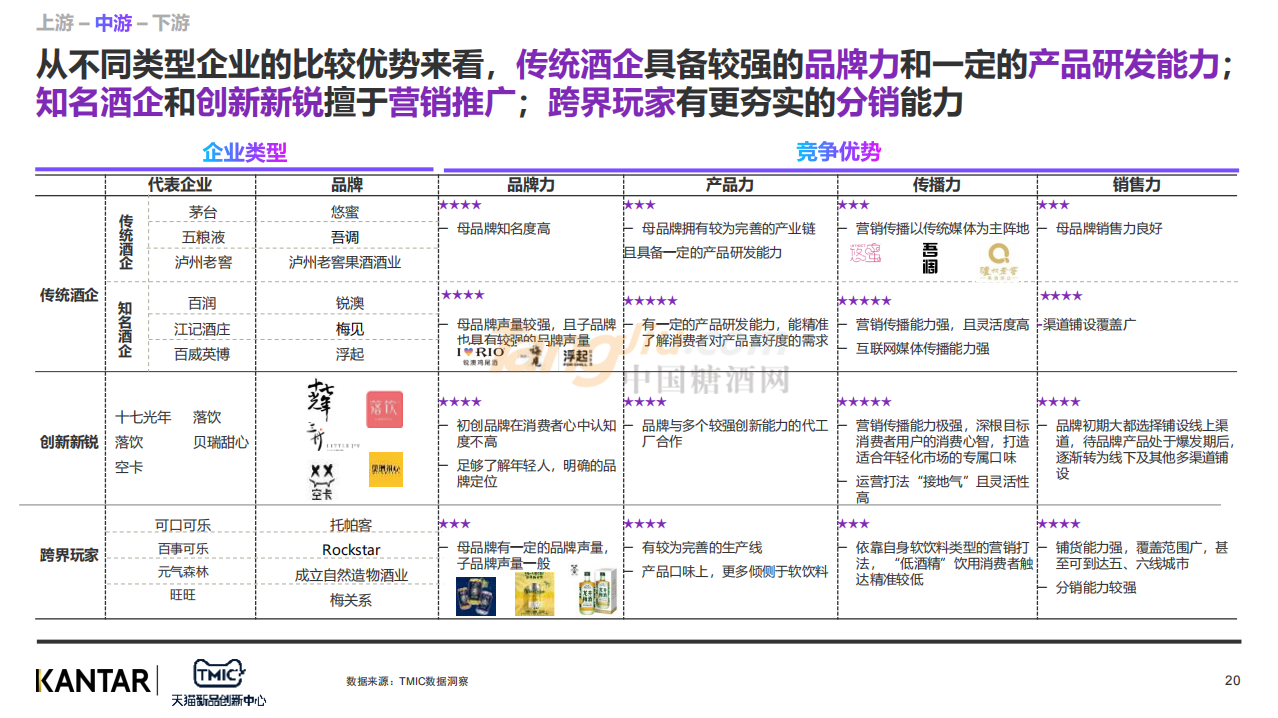Select the 锐澳 brand cell
The image size is (1278, 718).
pos(350,303)
